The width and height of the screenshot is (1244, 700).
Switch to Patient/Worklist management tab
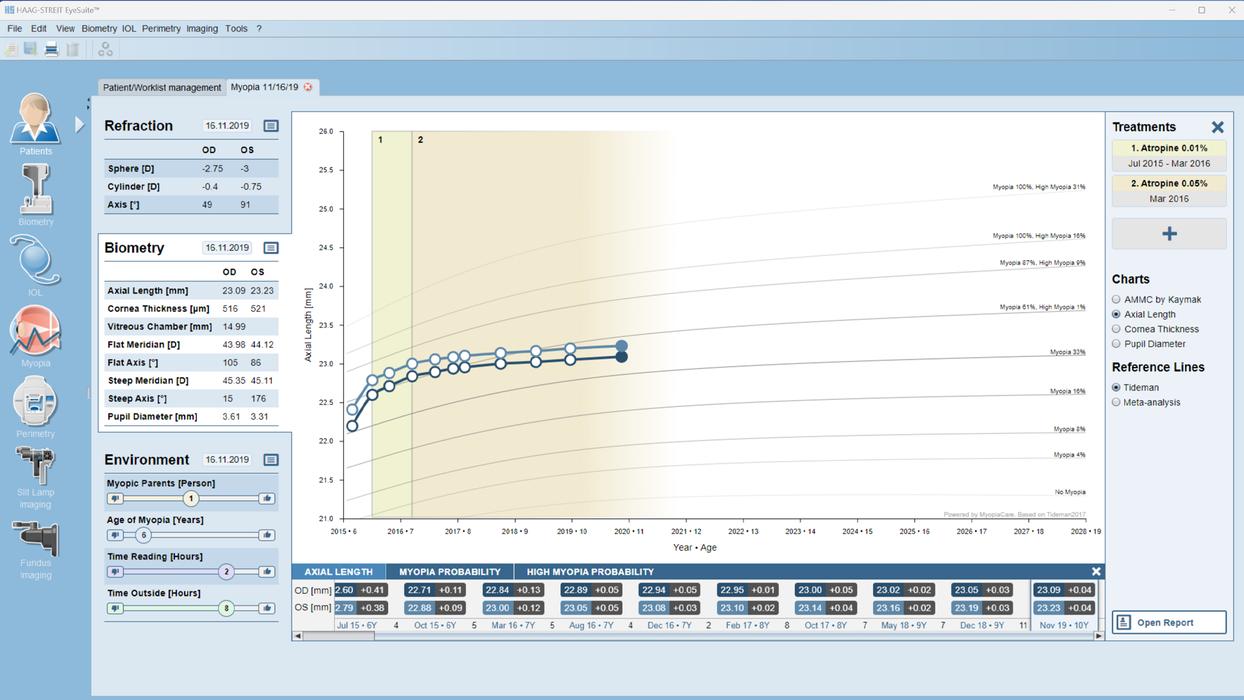[x=162, y=87]
